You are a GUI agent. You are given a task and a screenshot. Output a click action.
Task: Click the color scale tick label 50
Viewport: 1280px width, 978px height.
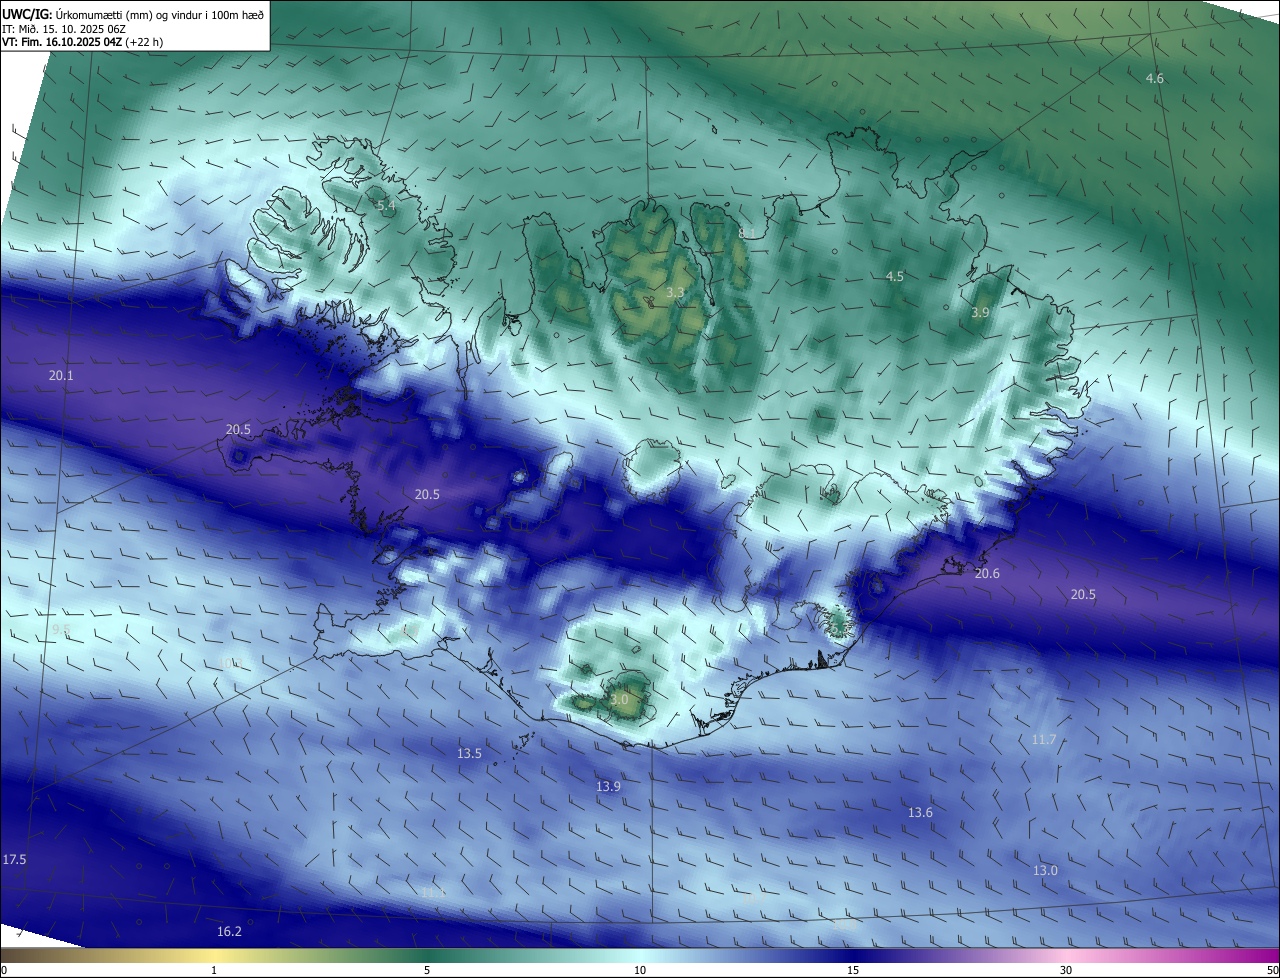(1272, 970)
